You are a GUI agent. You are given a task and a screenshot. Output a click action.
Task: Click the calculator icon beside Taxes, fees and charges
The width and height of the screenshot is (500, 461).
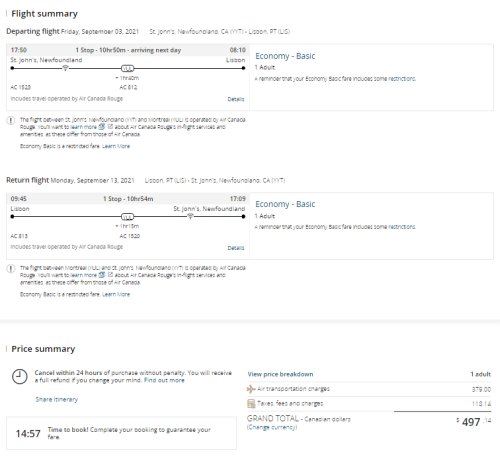tap(251, 404)
